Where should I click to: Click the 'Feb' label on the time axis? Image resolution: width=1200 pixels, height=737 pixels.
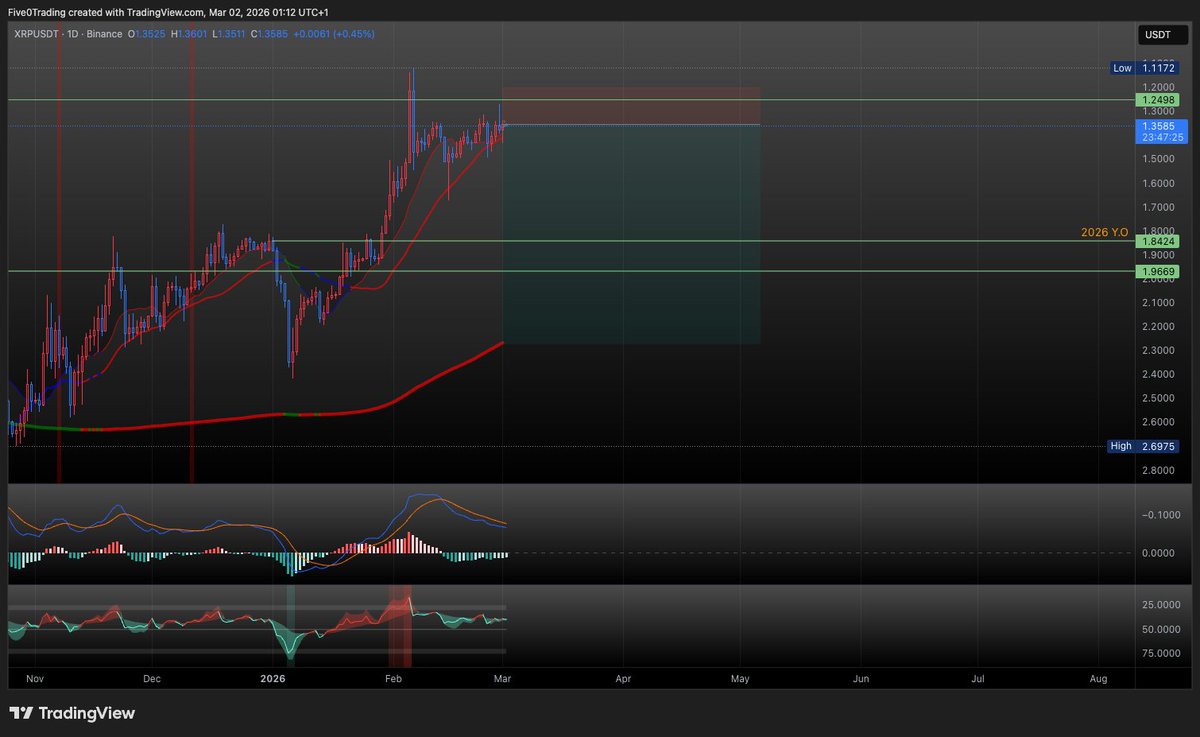pyautogui.click(x=393, y=678)
